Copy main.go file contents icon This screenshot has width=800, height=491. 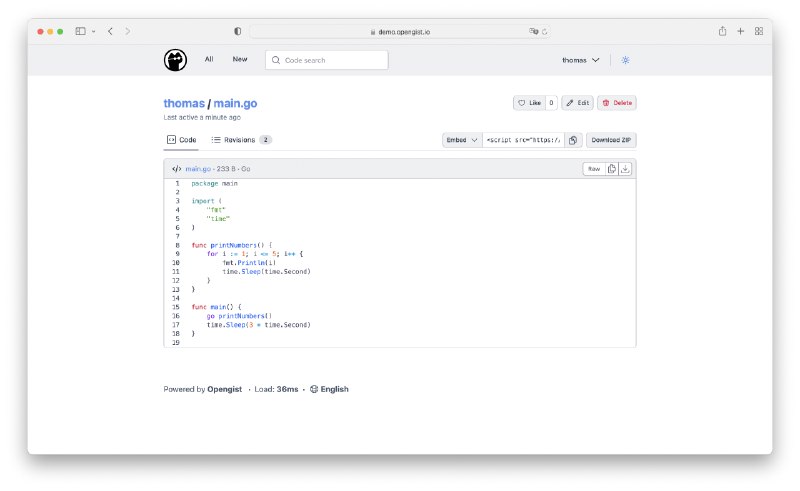pyautogui.click(x=612, y=169)
